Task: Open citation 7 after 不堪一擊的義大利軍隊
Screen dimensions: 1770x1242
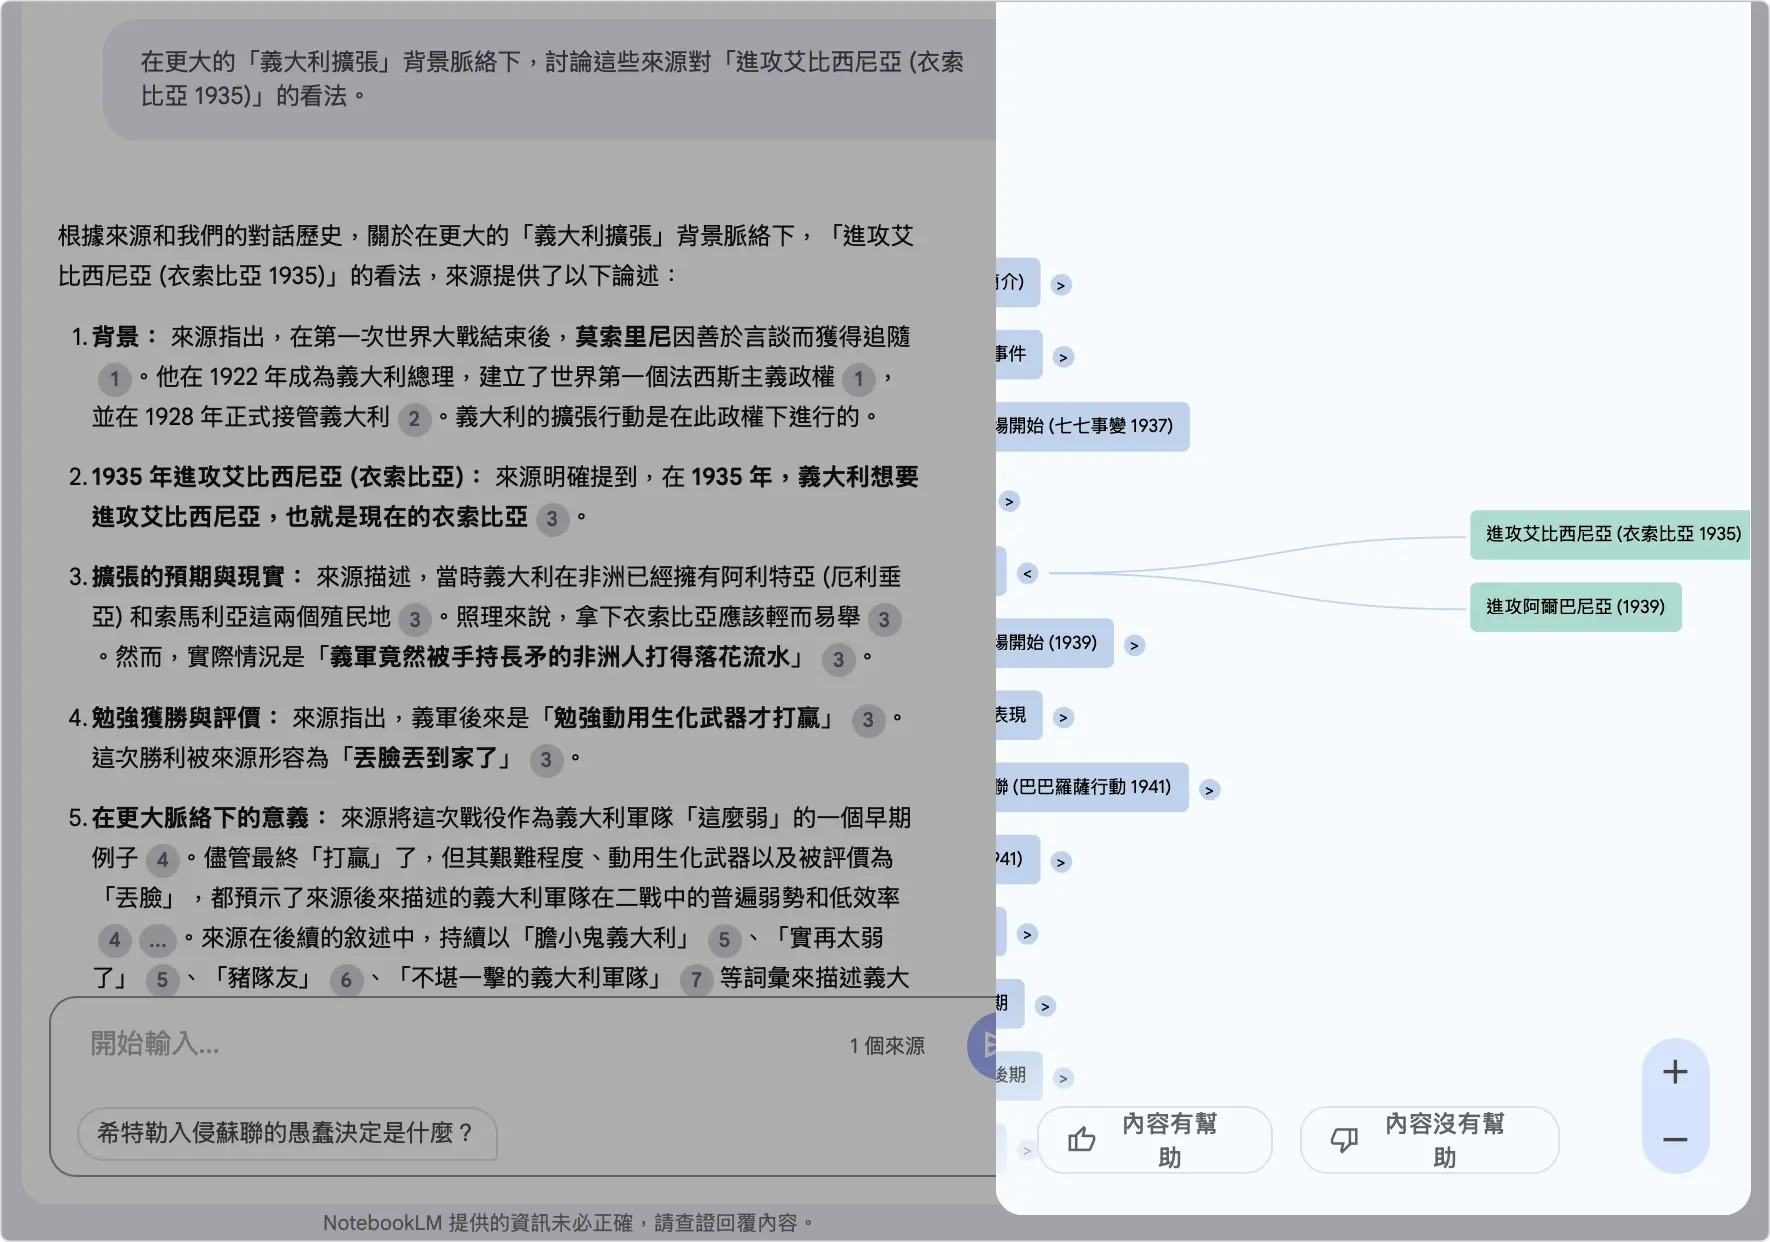Action: click(696, 980)
